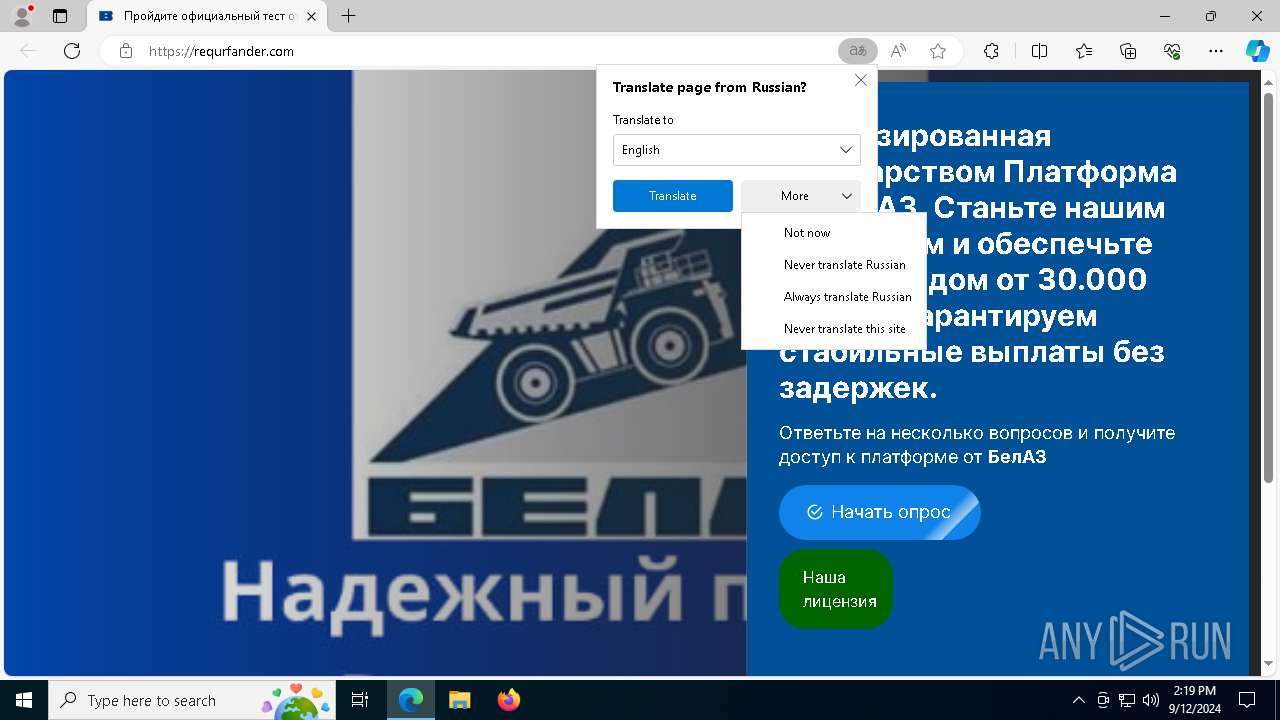This screenshot has height=720, width=1280.
Task: Launch the Copilot sidebar icon
Action: (1257, 51)
